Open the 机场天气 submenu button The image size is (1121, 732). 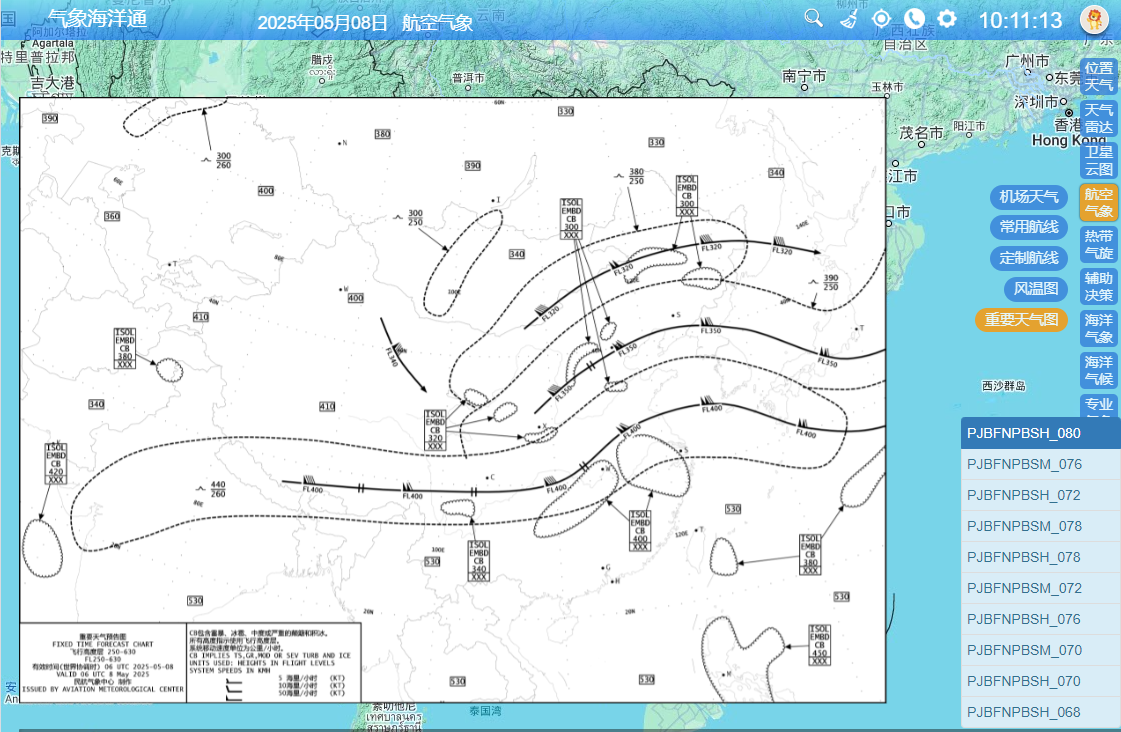point(1029,197)
